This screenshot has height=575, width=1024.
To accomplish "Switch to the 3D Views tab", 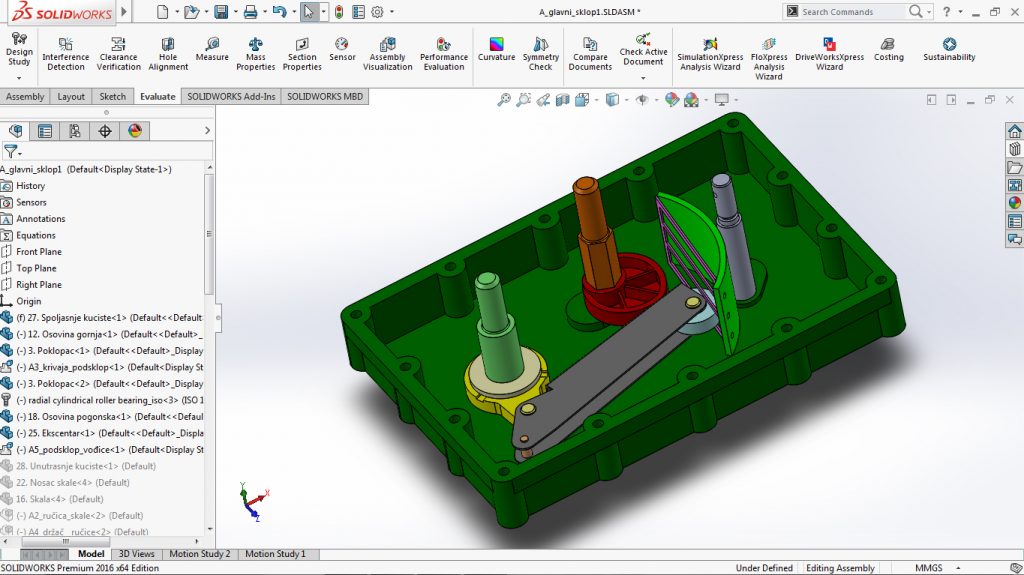I will (x=136, y=553).
